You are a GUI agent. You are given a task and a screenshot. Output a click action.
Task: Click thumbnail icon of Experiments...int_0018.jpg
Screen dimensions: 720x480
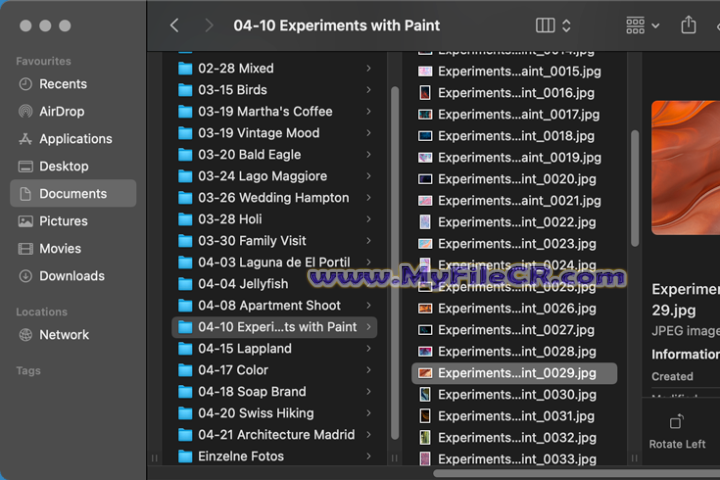tap(425, 136)
